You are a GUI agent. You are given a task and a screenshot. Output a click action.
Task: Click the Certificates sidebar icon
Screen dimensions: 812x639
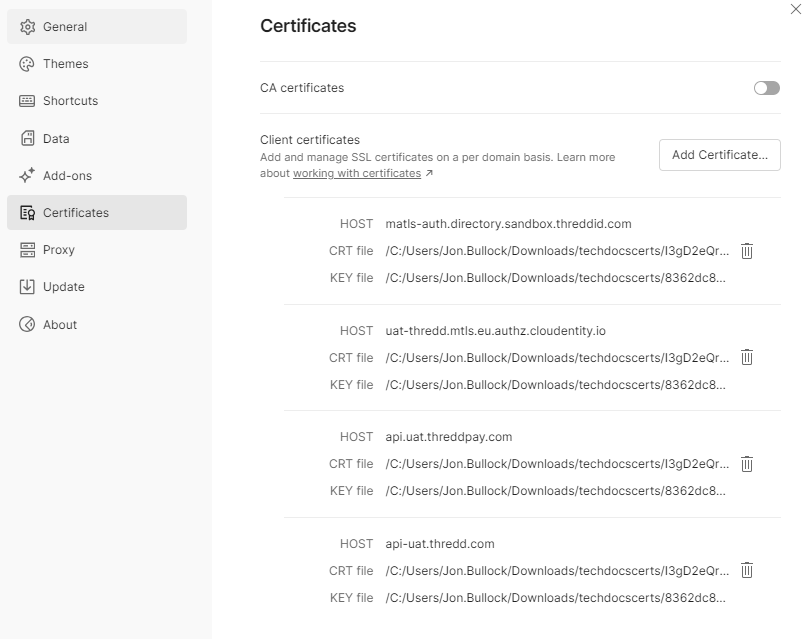(x=27, y=213)
